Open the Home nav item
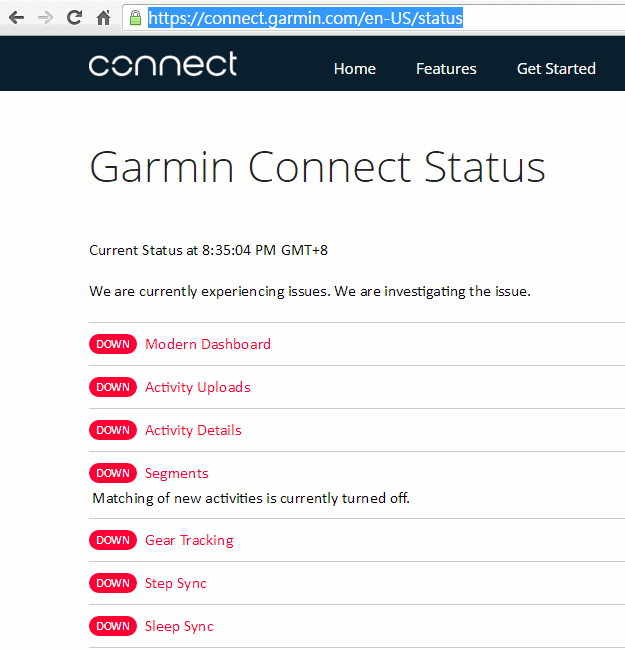The image size is (625, 650). pyautogui.click(x=355, y=69)
